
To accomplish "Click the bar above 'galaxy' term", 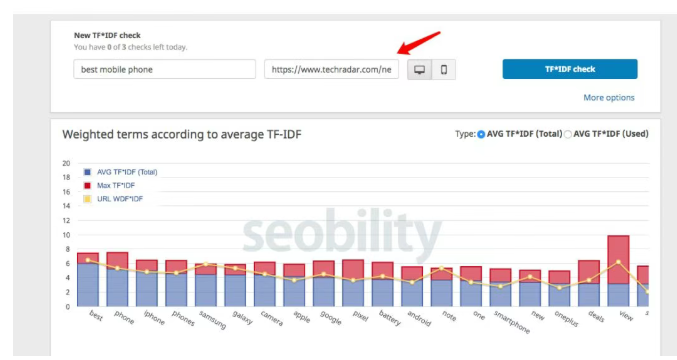I will [235, 285].
